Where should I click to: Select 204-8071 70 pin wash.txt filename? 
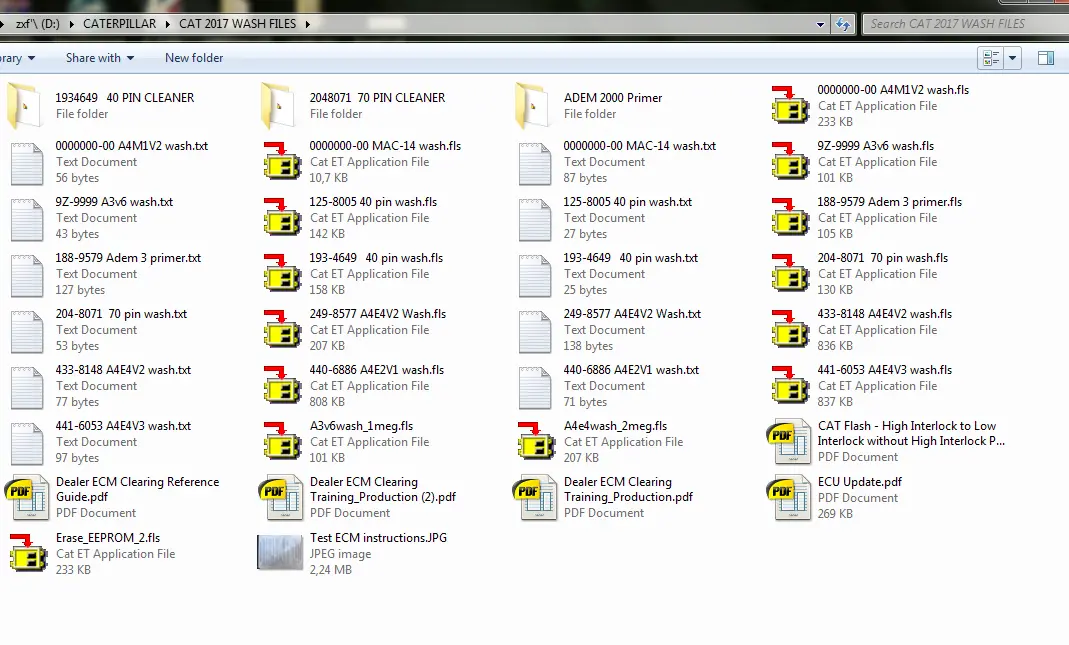coord(121,314)
